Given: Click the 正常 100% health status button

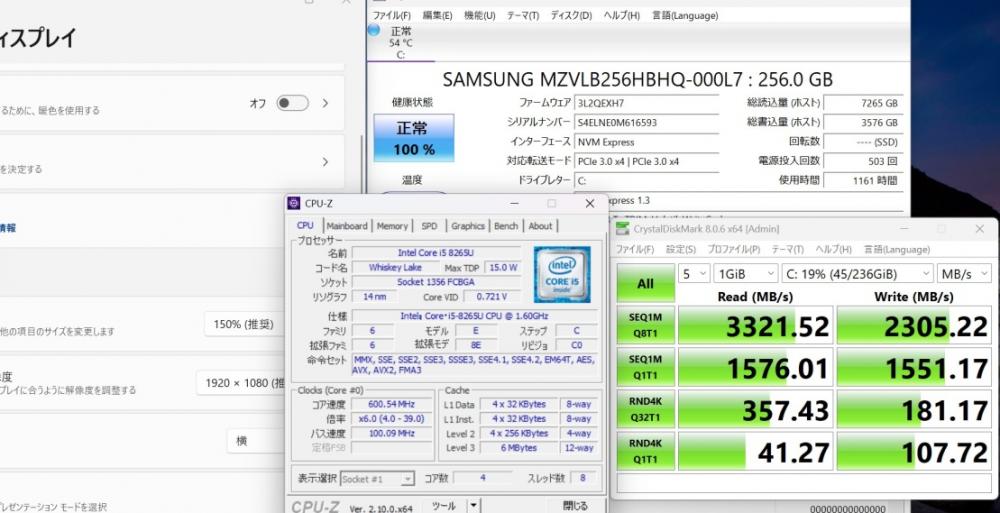Looking at the screenshot, I should tap(414, 138).
